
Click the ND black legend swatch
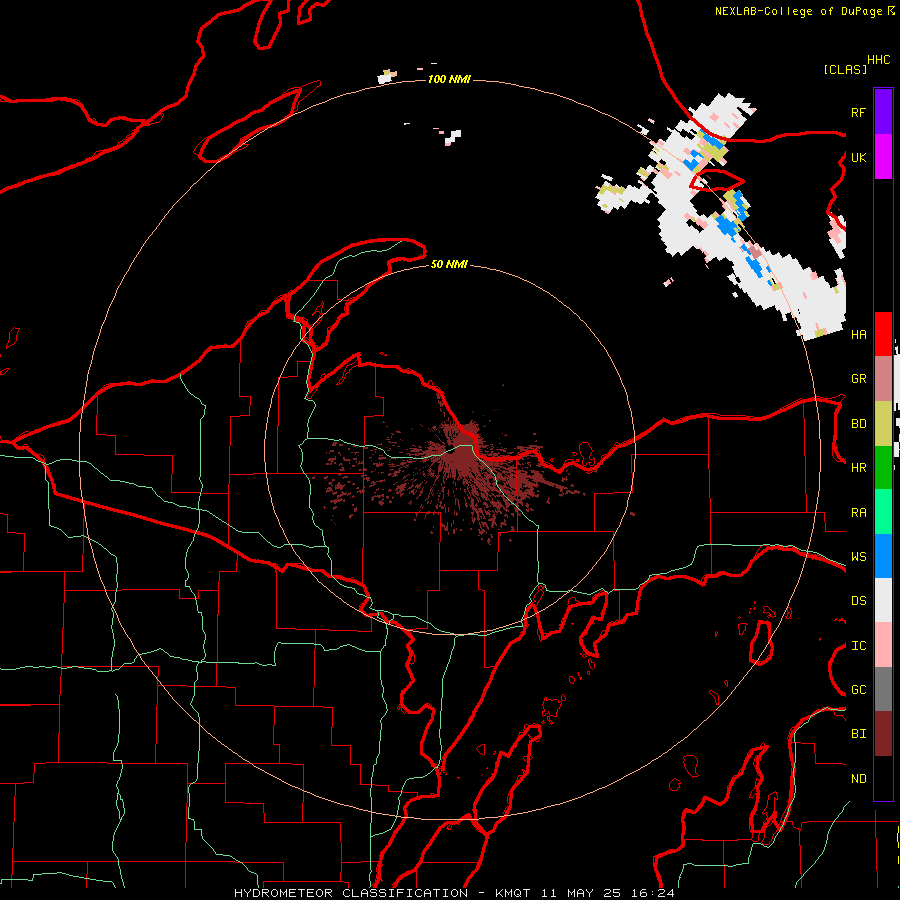coord(883,778)
